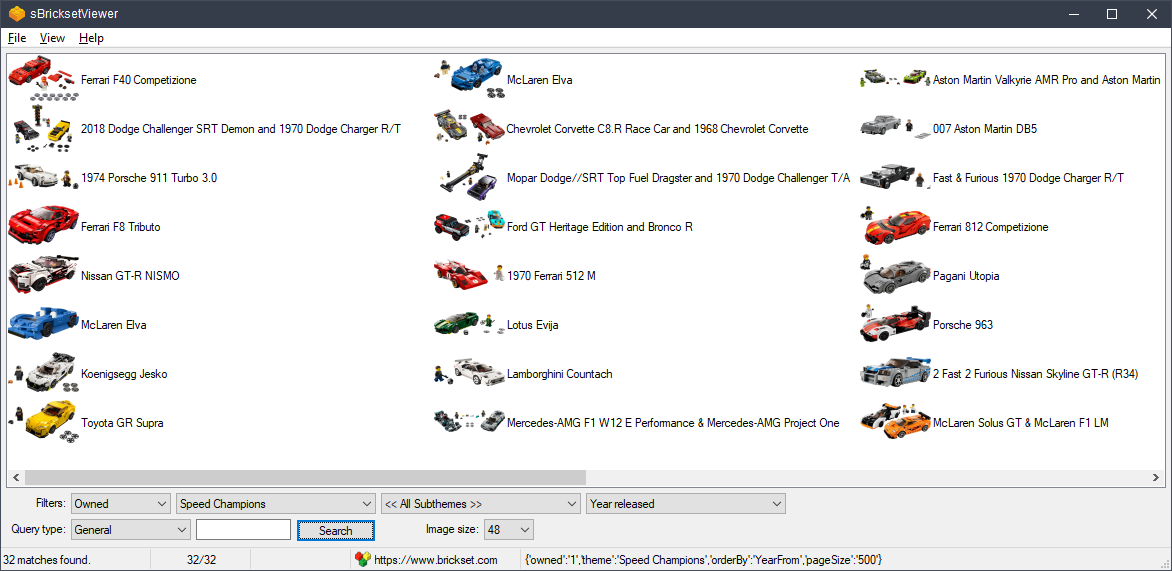1172x571 pixels.
Task: Select the yellow Toyota GR Supra thumbnail
Action: click(x=42, y=422)
